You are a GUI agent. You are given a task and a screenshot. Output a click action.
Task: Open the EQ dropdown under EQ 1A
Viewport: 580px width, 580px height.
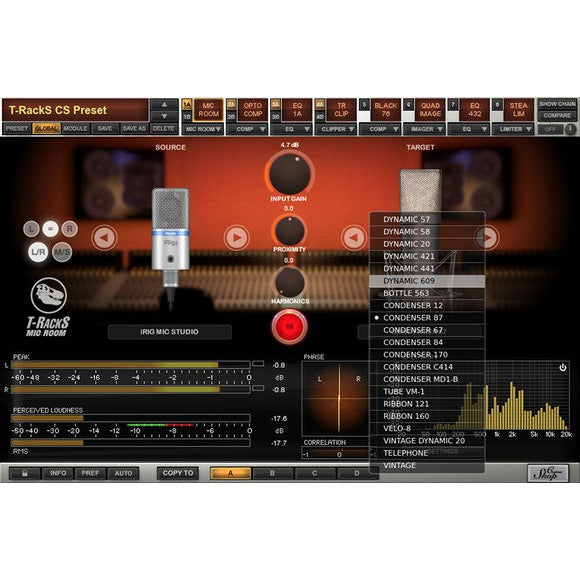tap(291, 129)
